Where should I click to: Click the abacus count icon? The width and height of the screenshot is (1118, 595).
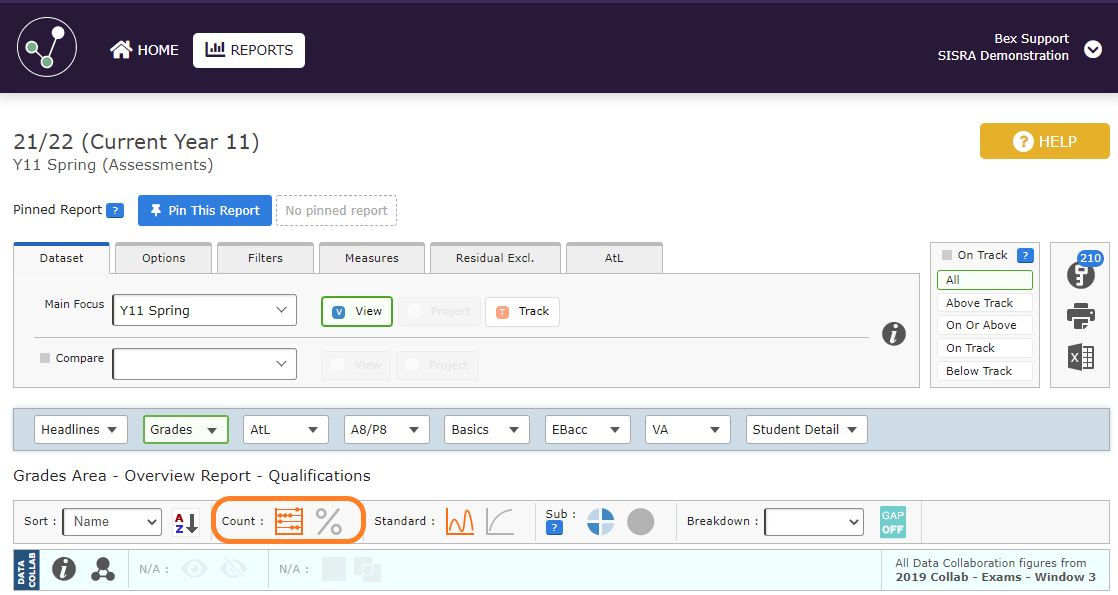tap(289, 521)
